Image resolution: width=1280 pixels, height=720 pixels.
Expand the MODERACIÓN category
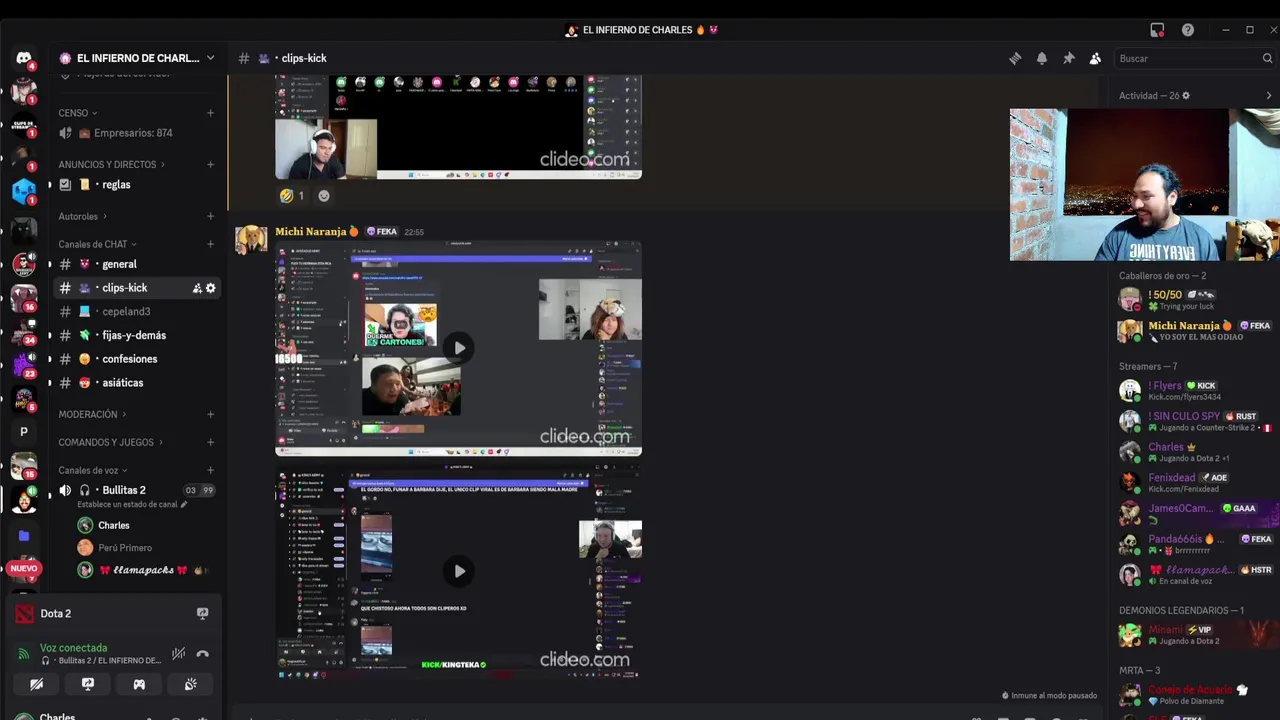(93, 414)
